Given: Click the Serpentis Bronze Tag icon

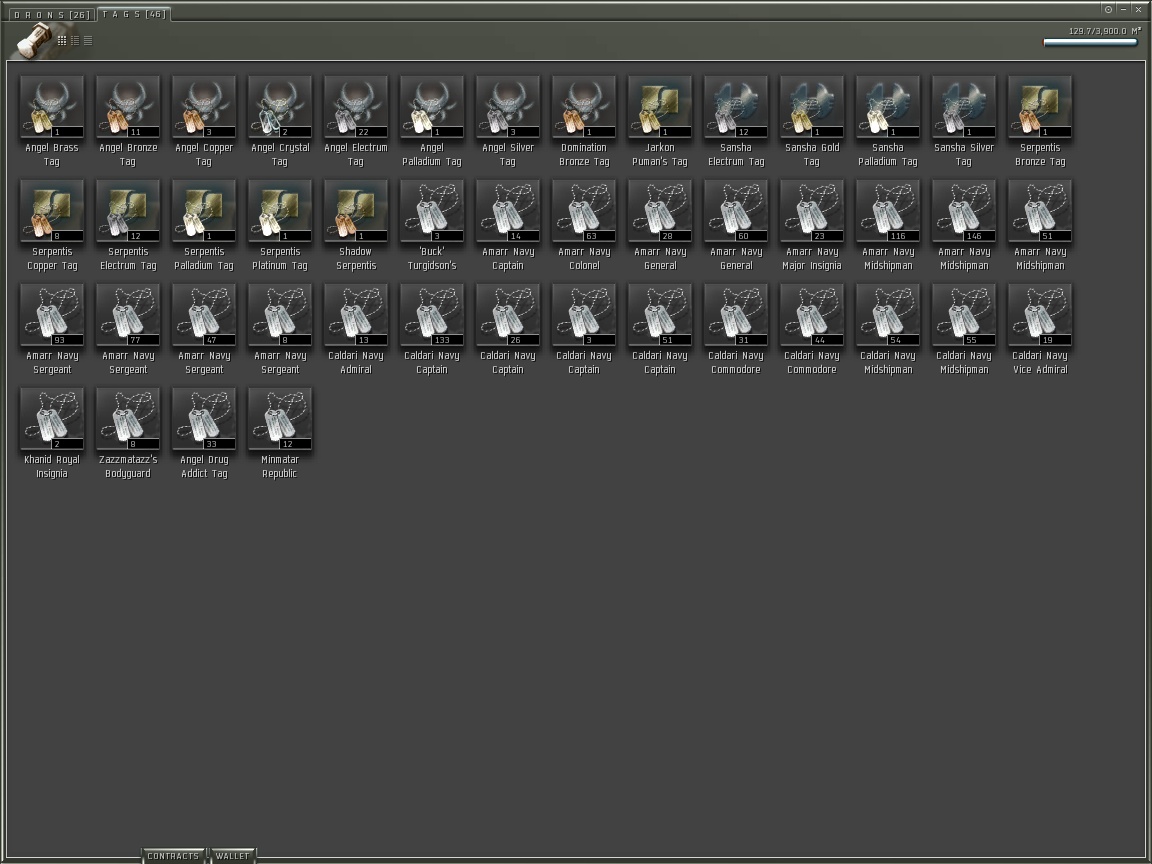Looking at the screenshot, I should point(1040,107).
